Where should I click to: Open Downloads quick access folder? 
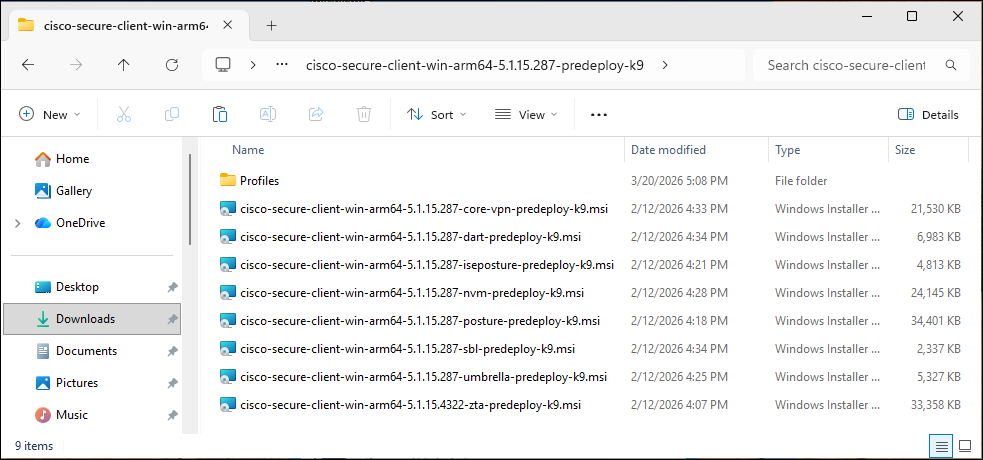pos(92,319)
